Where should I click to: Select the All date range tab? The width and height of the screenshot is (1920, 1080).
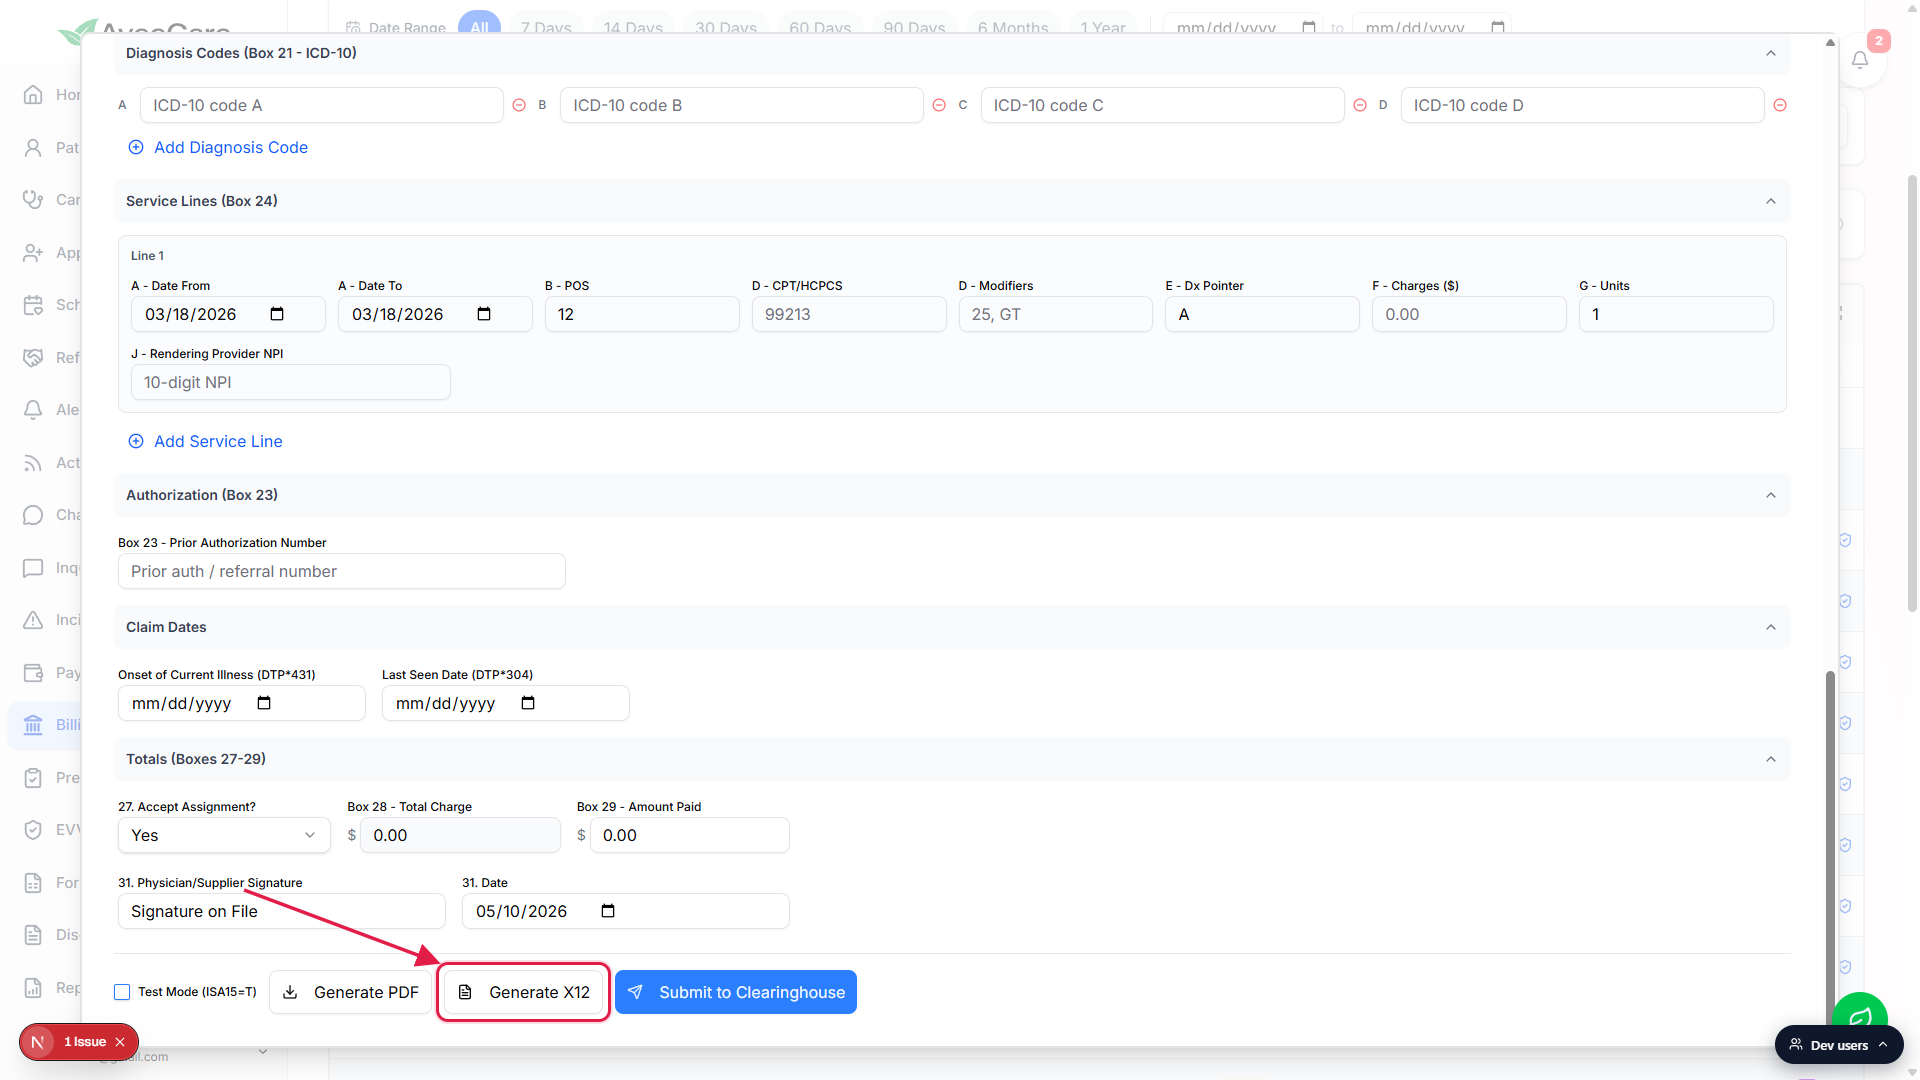tap(479, 26)
